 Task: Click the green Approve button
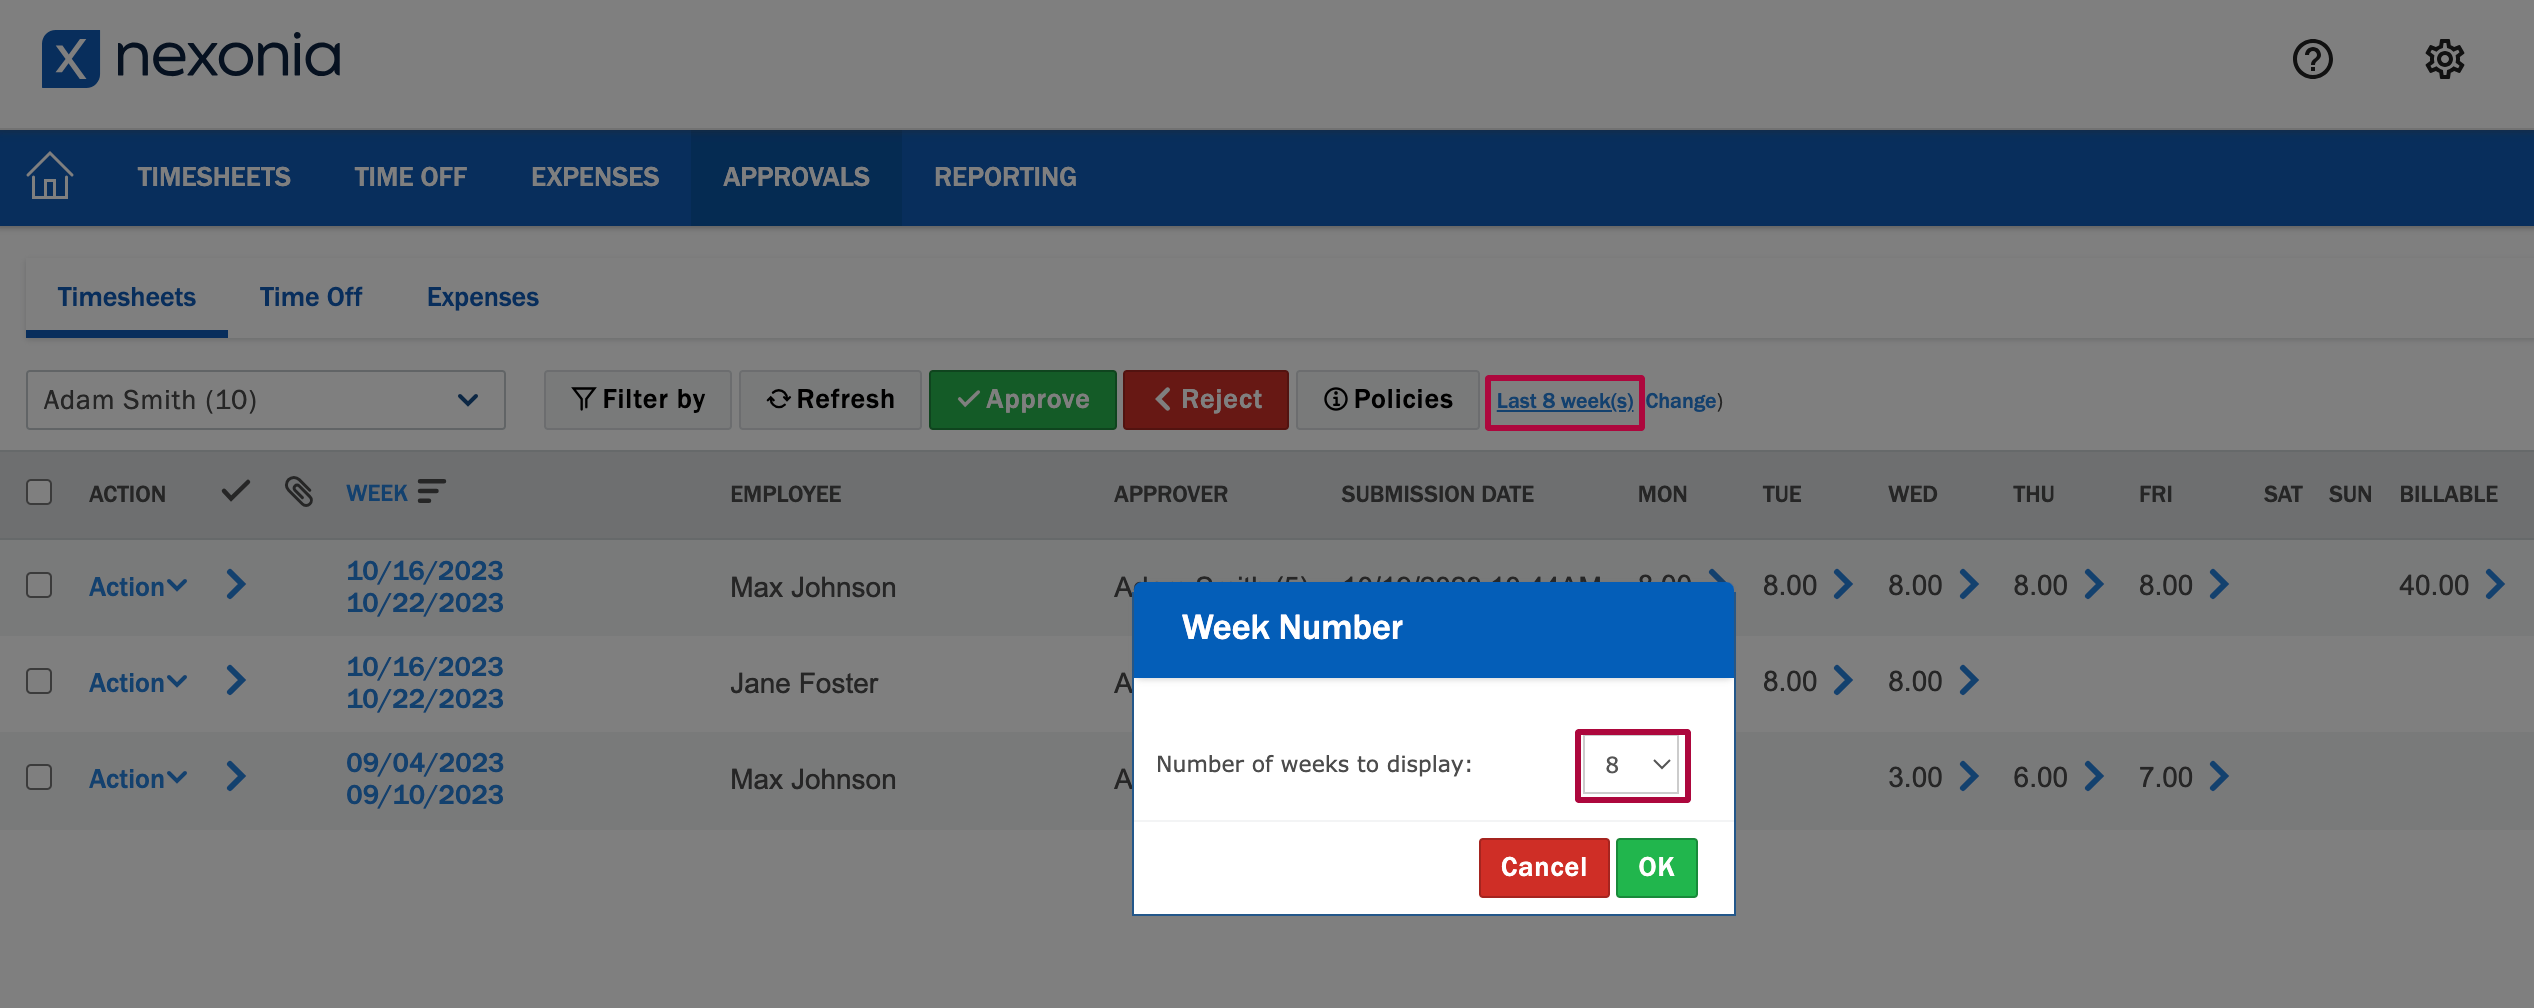point(1022,400)
